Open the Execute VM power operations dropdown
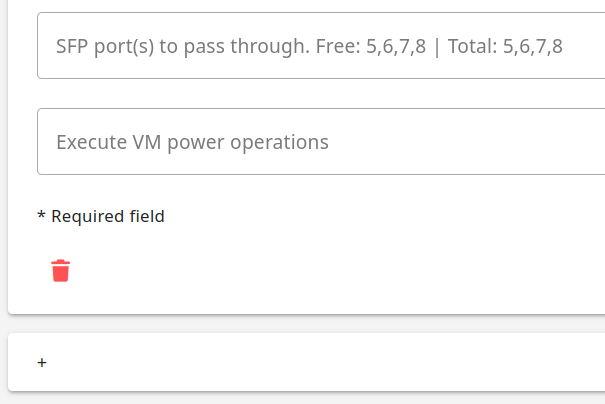This screenshot has height=404, width=605. [x=320, y=142]
